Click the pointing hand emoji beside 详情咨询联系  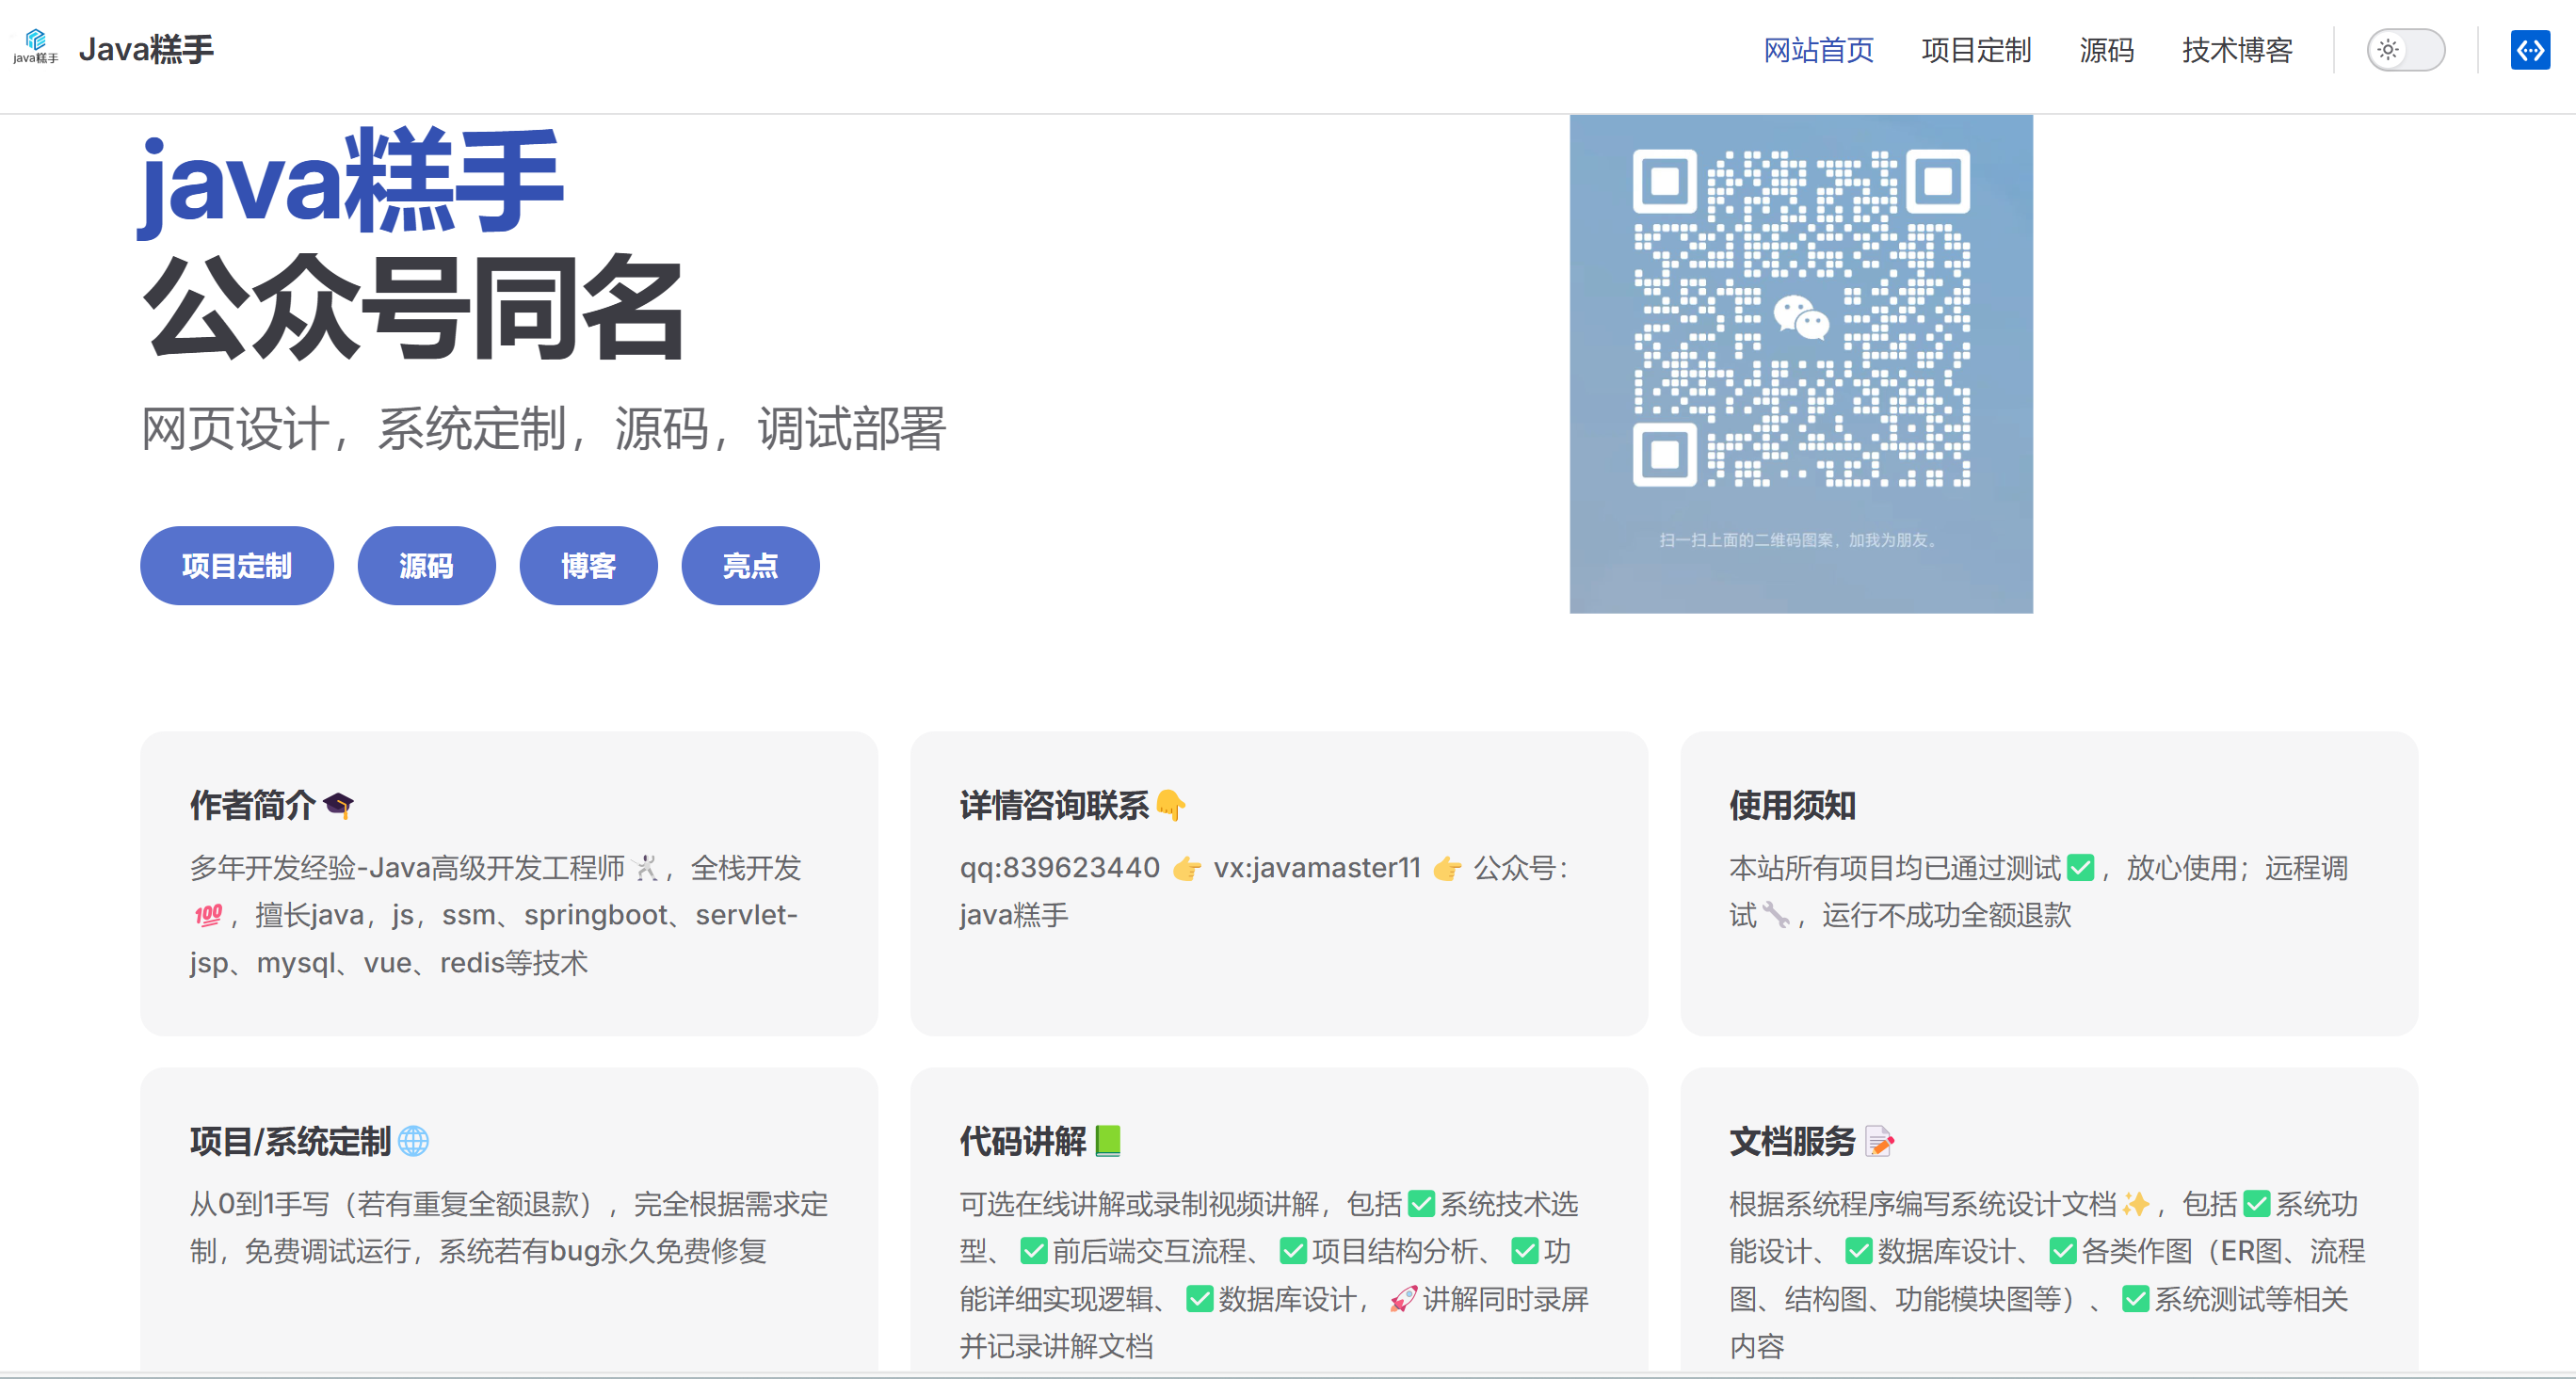1170,805
